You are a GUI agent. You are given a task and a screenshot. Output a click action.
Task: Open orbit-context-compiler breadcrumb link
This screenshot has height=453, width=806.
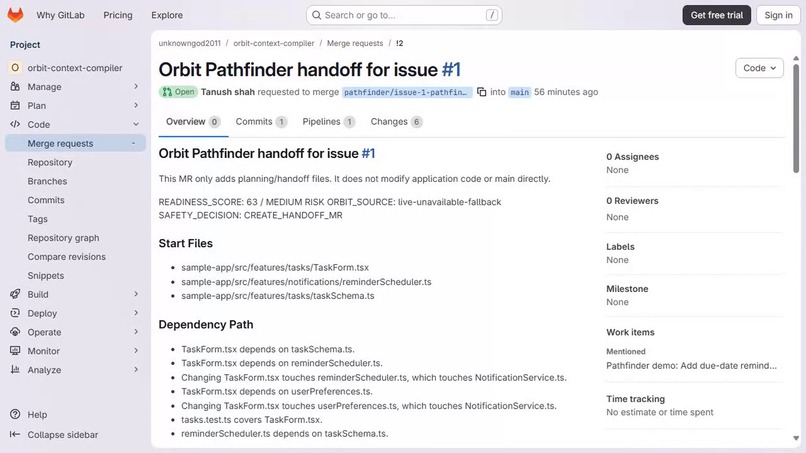273,43
